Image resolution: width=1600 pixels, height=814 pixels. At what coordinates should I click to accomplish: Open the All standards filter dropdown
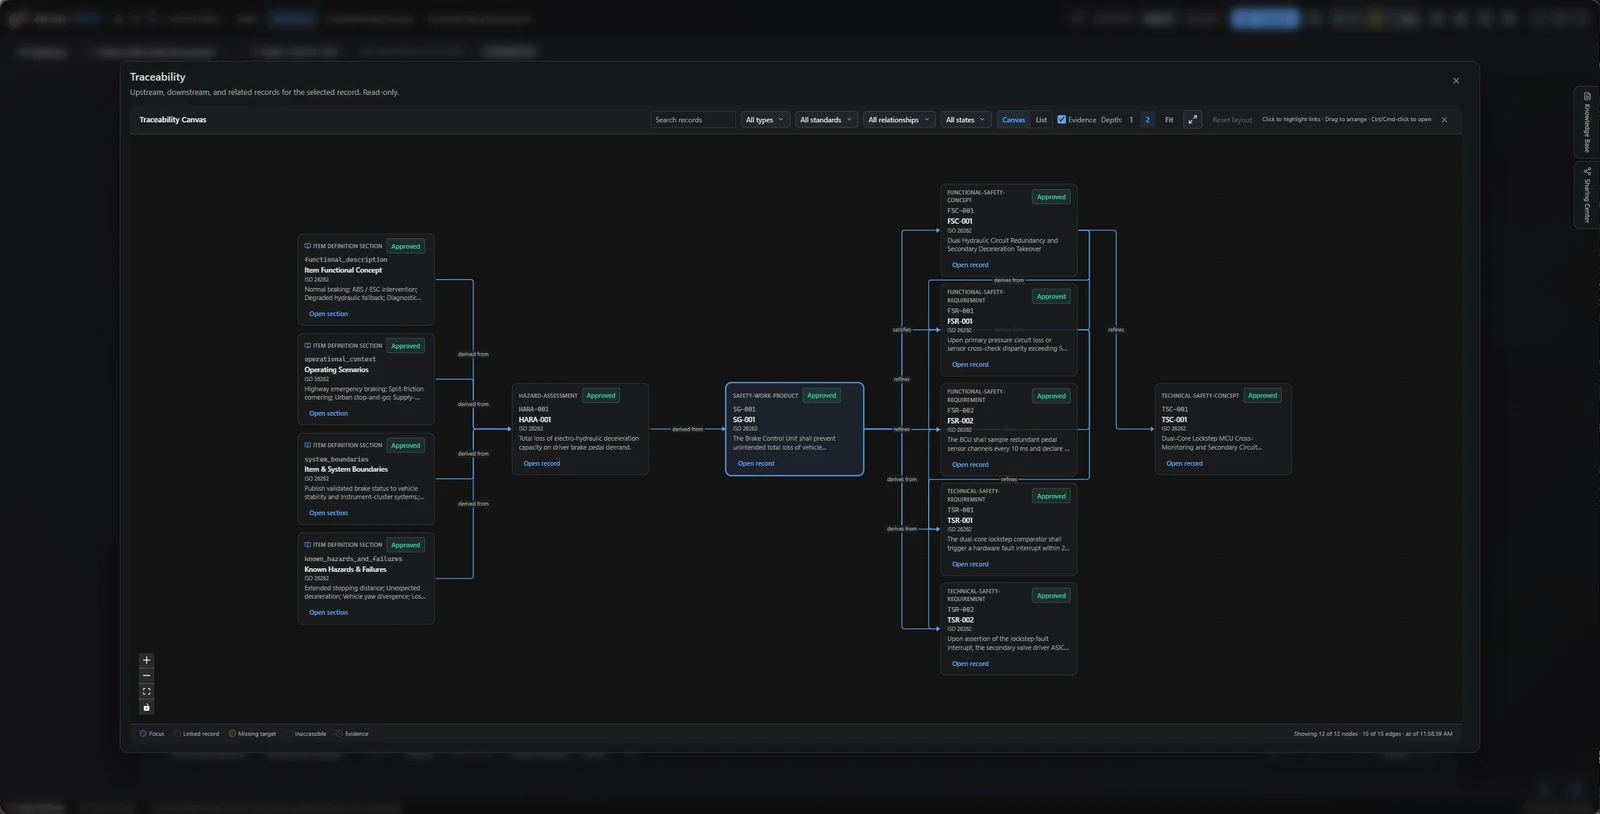[826, 120]
